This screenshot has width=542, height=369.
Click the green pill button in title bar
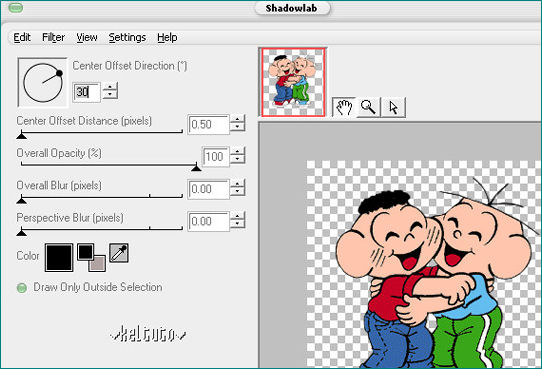pos(15,8)
